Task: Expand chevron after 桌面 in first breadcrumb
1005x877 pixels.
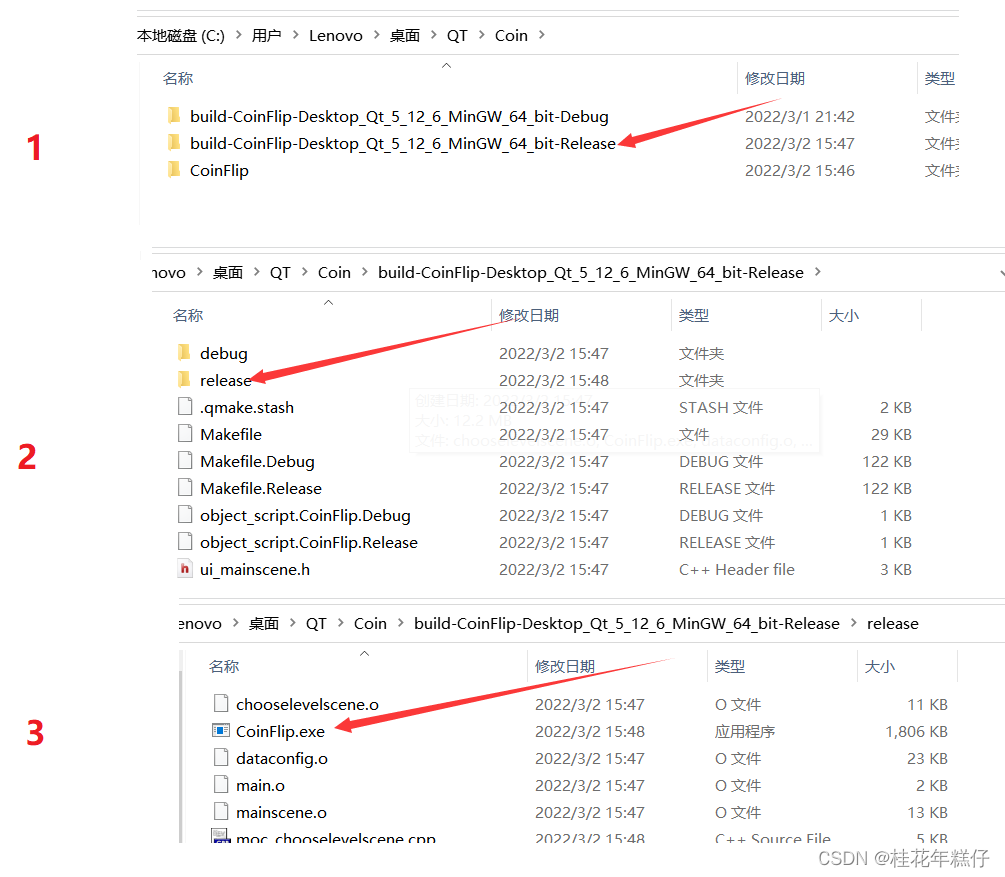Action: tap(434, 35)
